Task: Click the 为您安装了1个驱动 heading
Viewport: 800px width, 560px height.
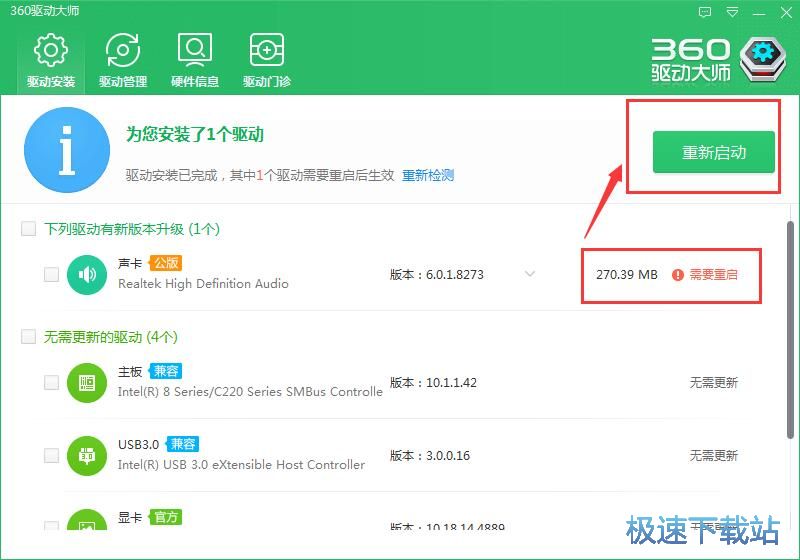Action: click(195, 135)
